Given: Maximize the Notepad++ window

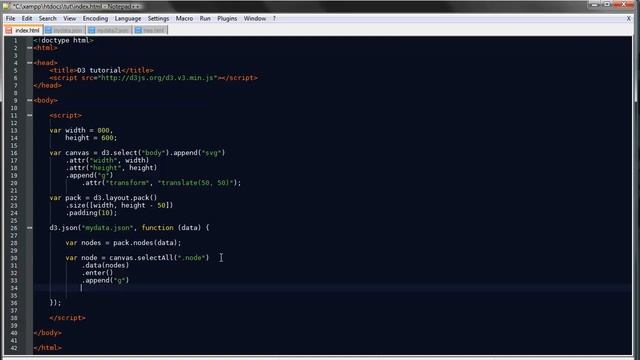Looking at the screenshot, I should [x=607, y=4].
